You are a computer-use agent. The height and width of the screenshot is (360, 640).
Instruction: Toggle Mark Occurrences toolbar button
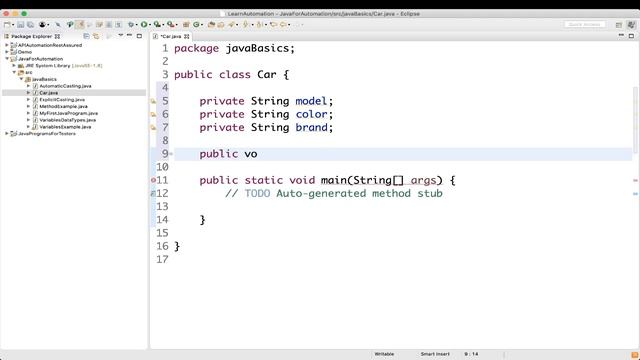(80, 25)
